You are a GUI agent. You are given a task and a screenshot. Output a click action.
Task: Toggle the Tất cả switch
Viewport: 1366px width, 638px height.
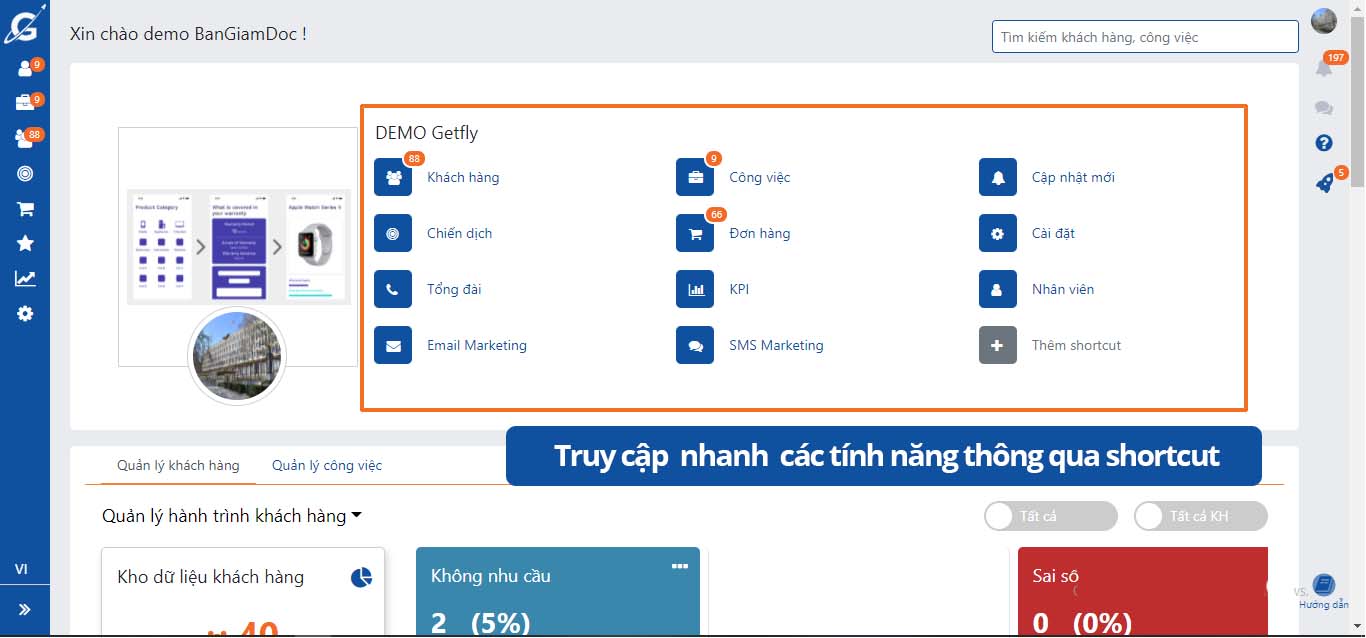[x=1051, y=516]
